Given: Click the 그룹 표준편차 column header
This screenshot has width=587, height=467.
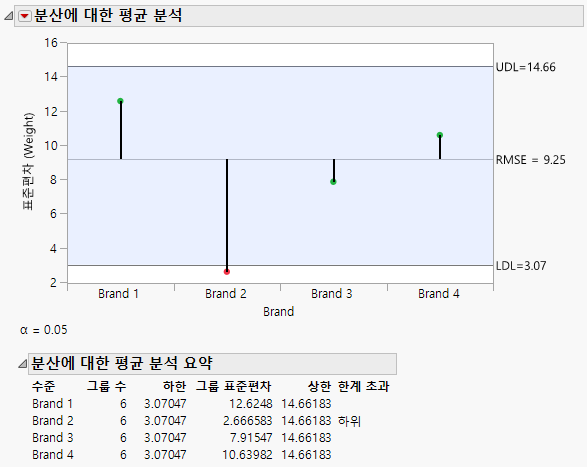Looking at the screenshot, I should point(234,386).
